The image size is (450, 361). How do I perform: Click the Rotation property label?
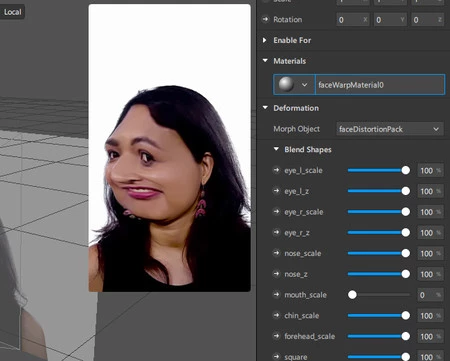288,20
